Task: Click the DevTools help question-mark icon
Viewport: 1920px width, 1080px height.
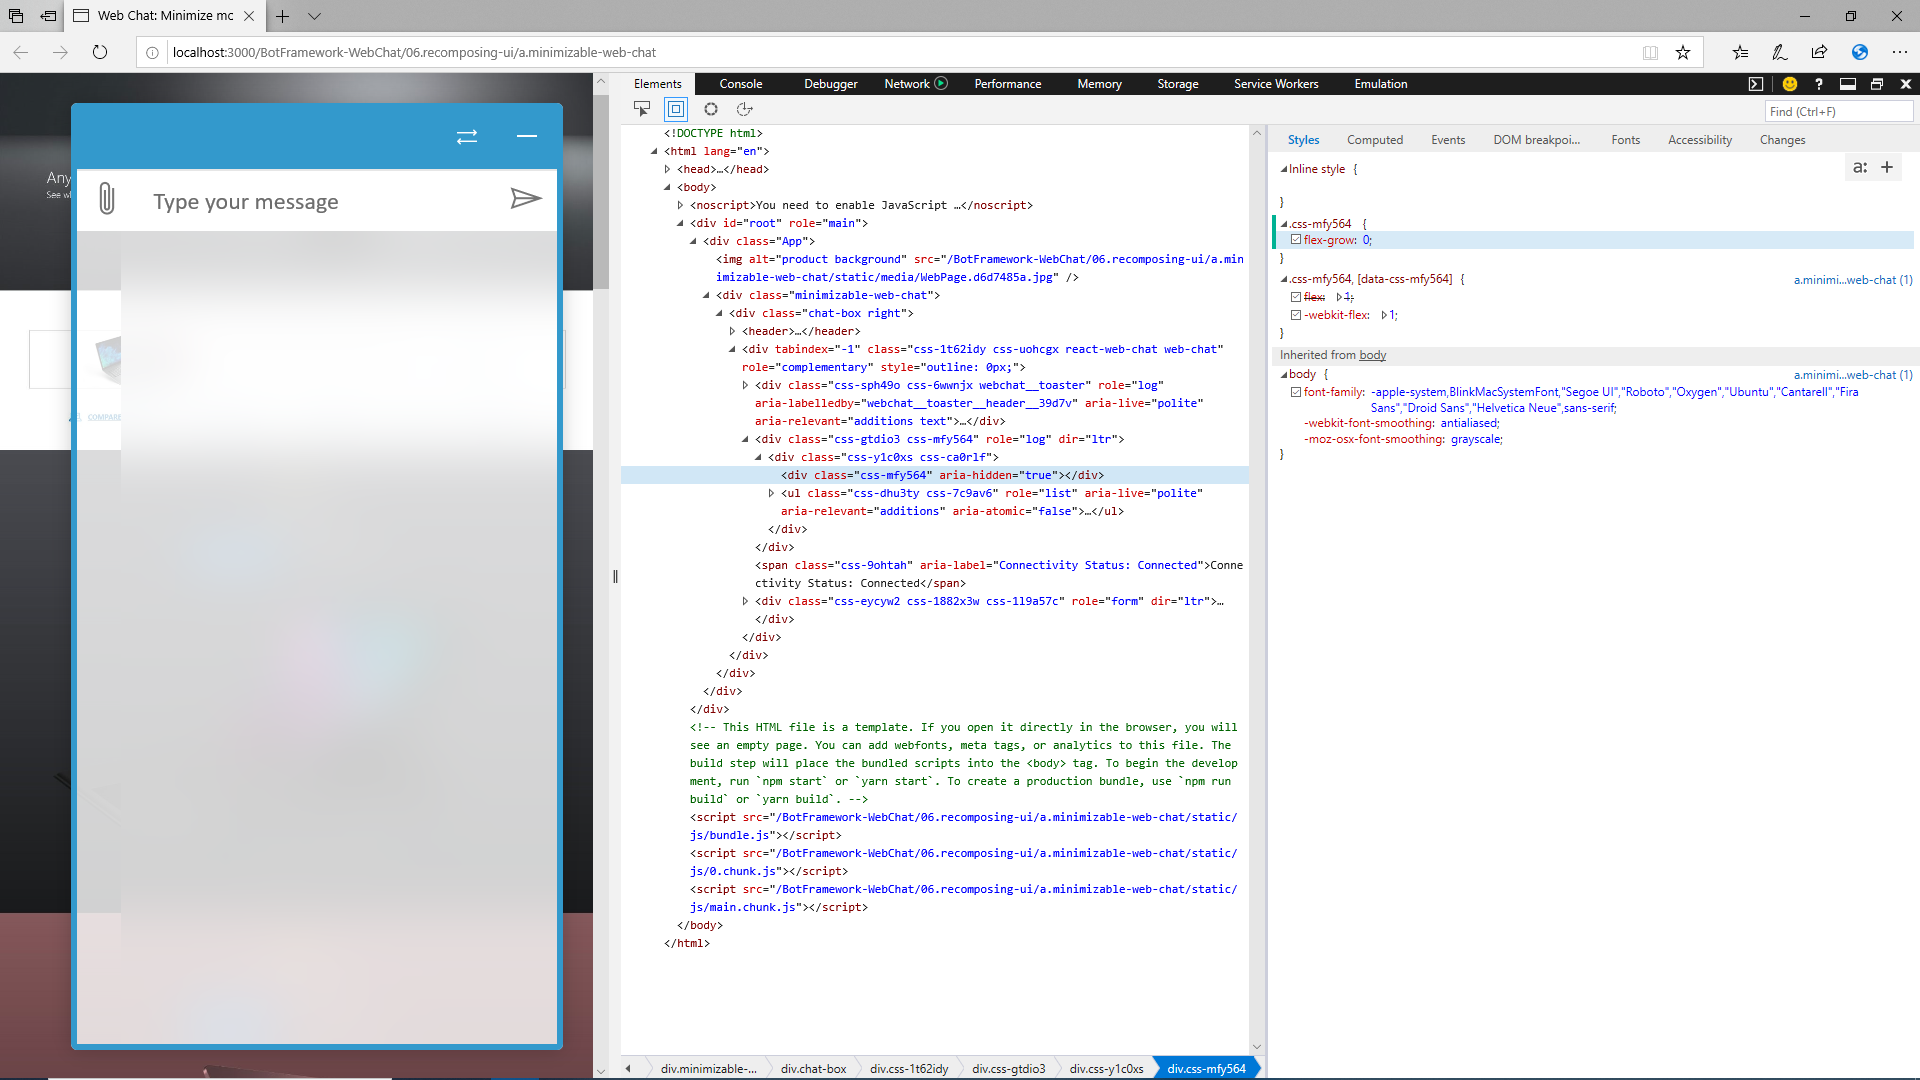Action: pyautogui.click(x=1819, y=84)
